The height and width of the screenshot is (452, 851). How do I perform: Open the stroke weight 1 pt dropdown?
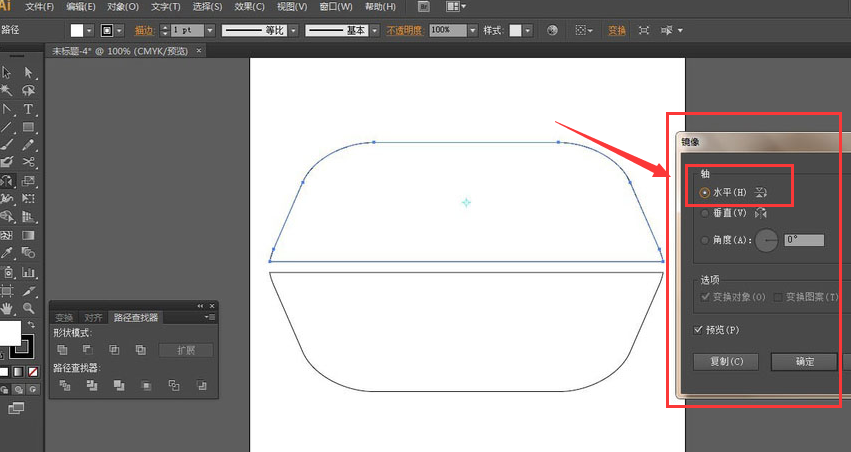click(208, 31)
